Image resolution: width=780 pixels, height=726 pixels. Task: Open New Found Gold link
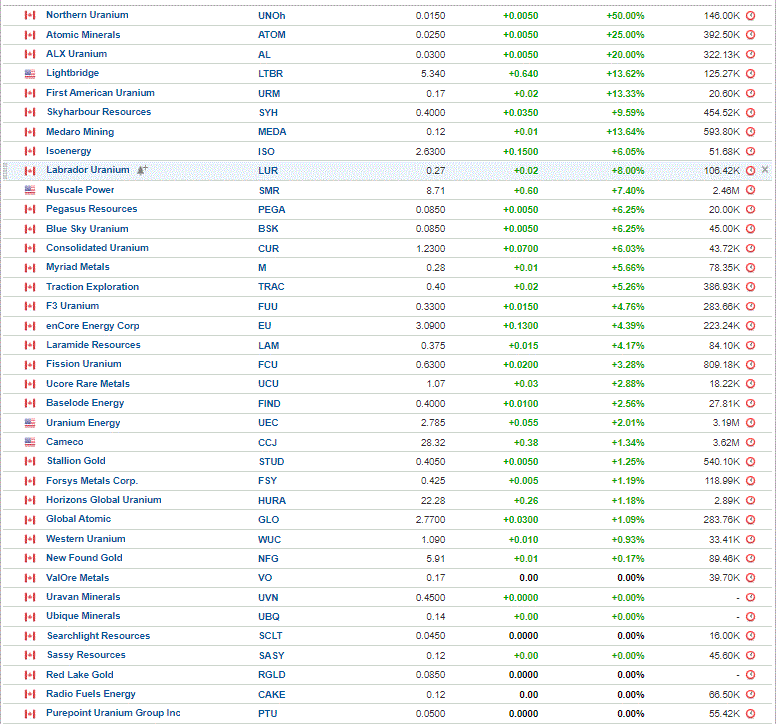pyautogui.click(x=84, y=558)
